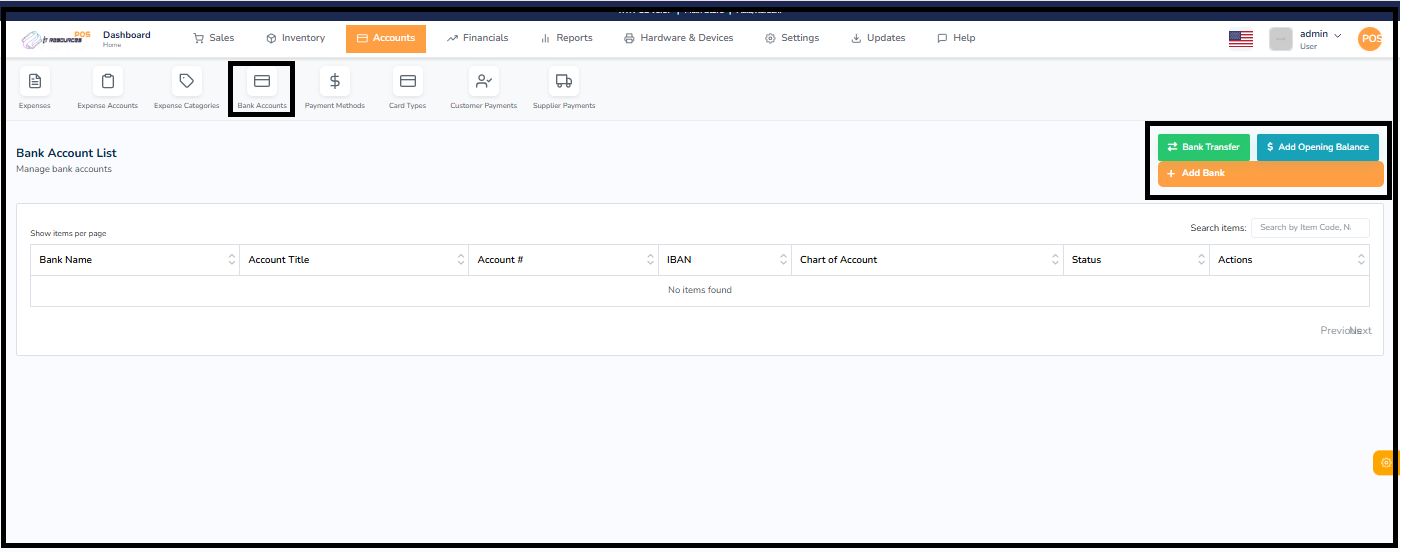Image resolution: width=1408 pixels, height=560 pixels.
Task: Open the Settings menu
Action: [x=792, y=38]
